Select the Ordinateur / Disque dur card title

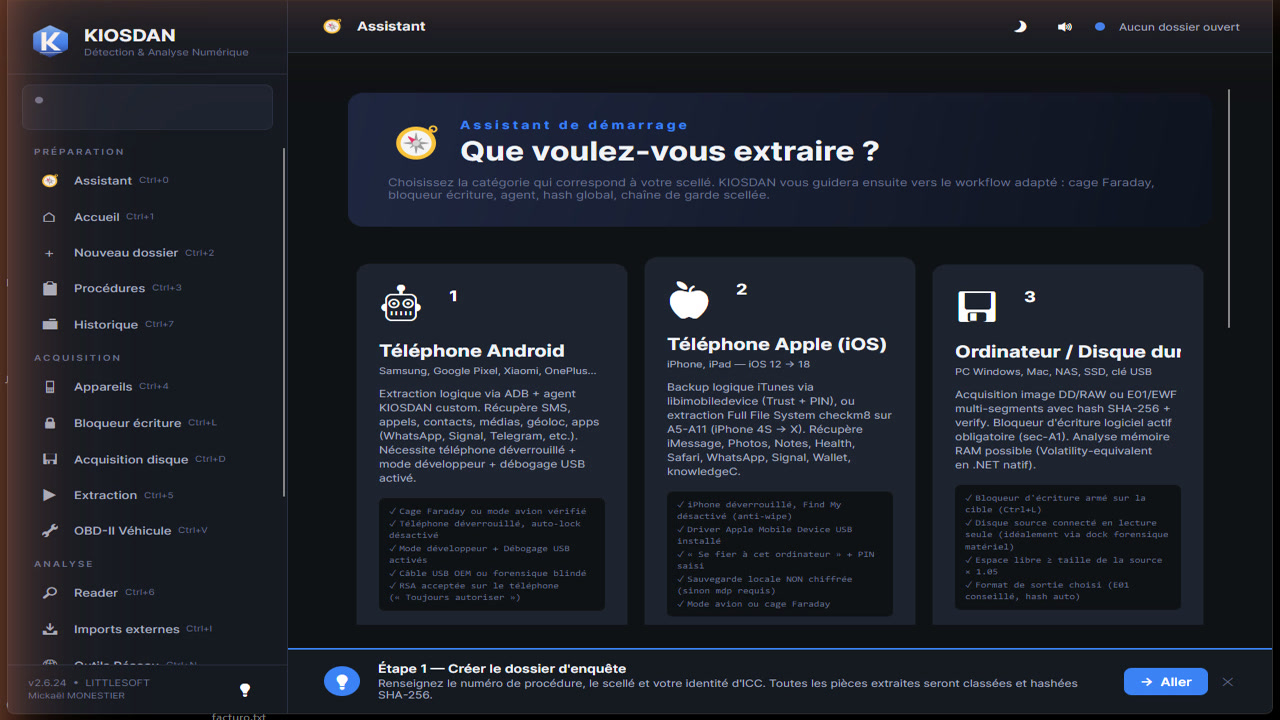[1068, 352]
